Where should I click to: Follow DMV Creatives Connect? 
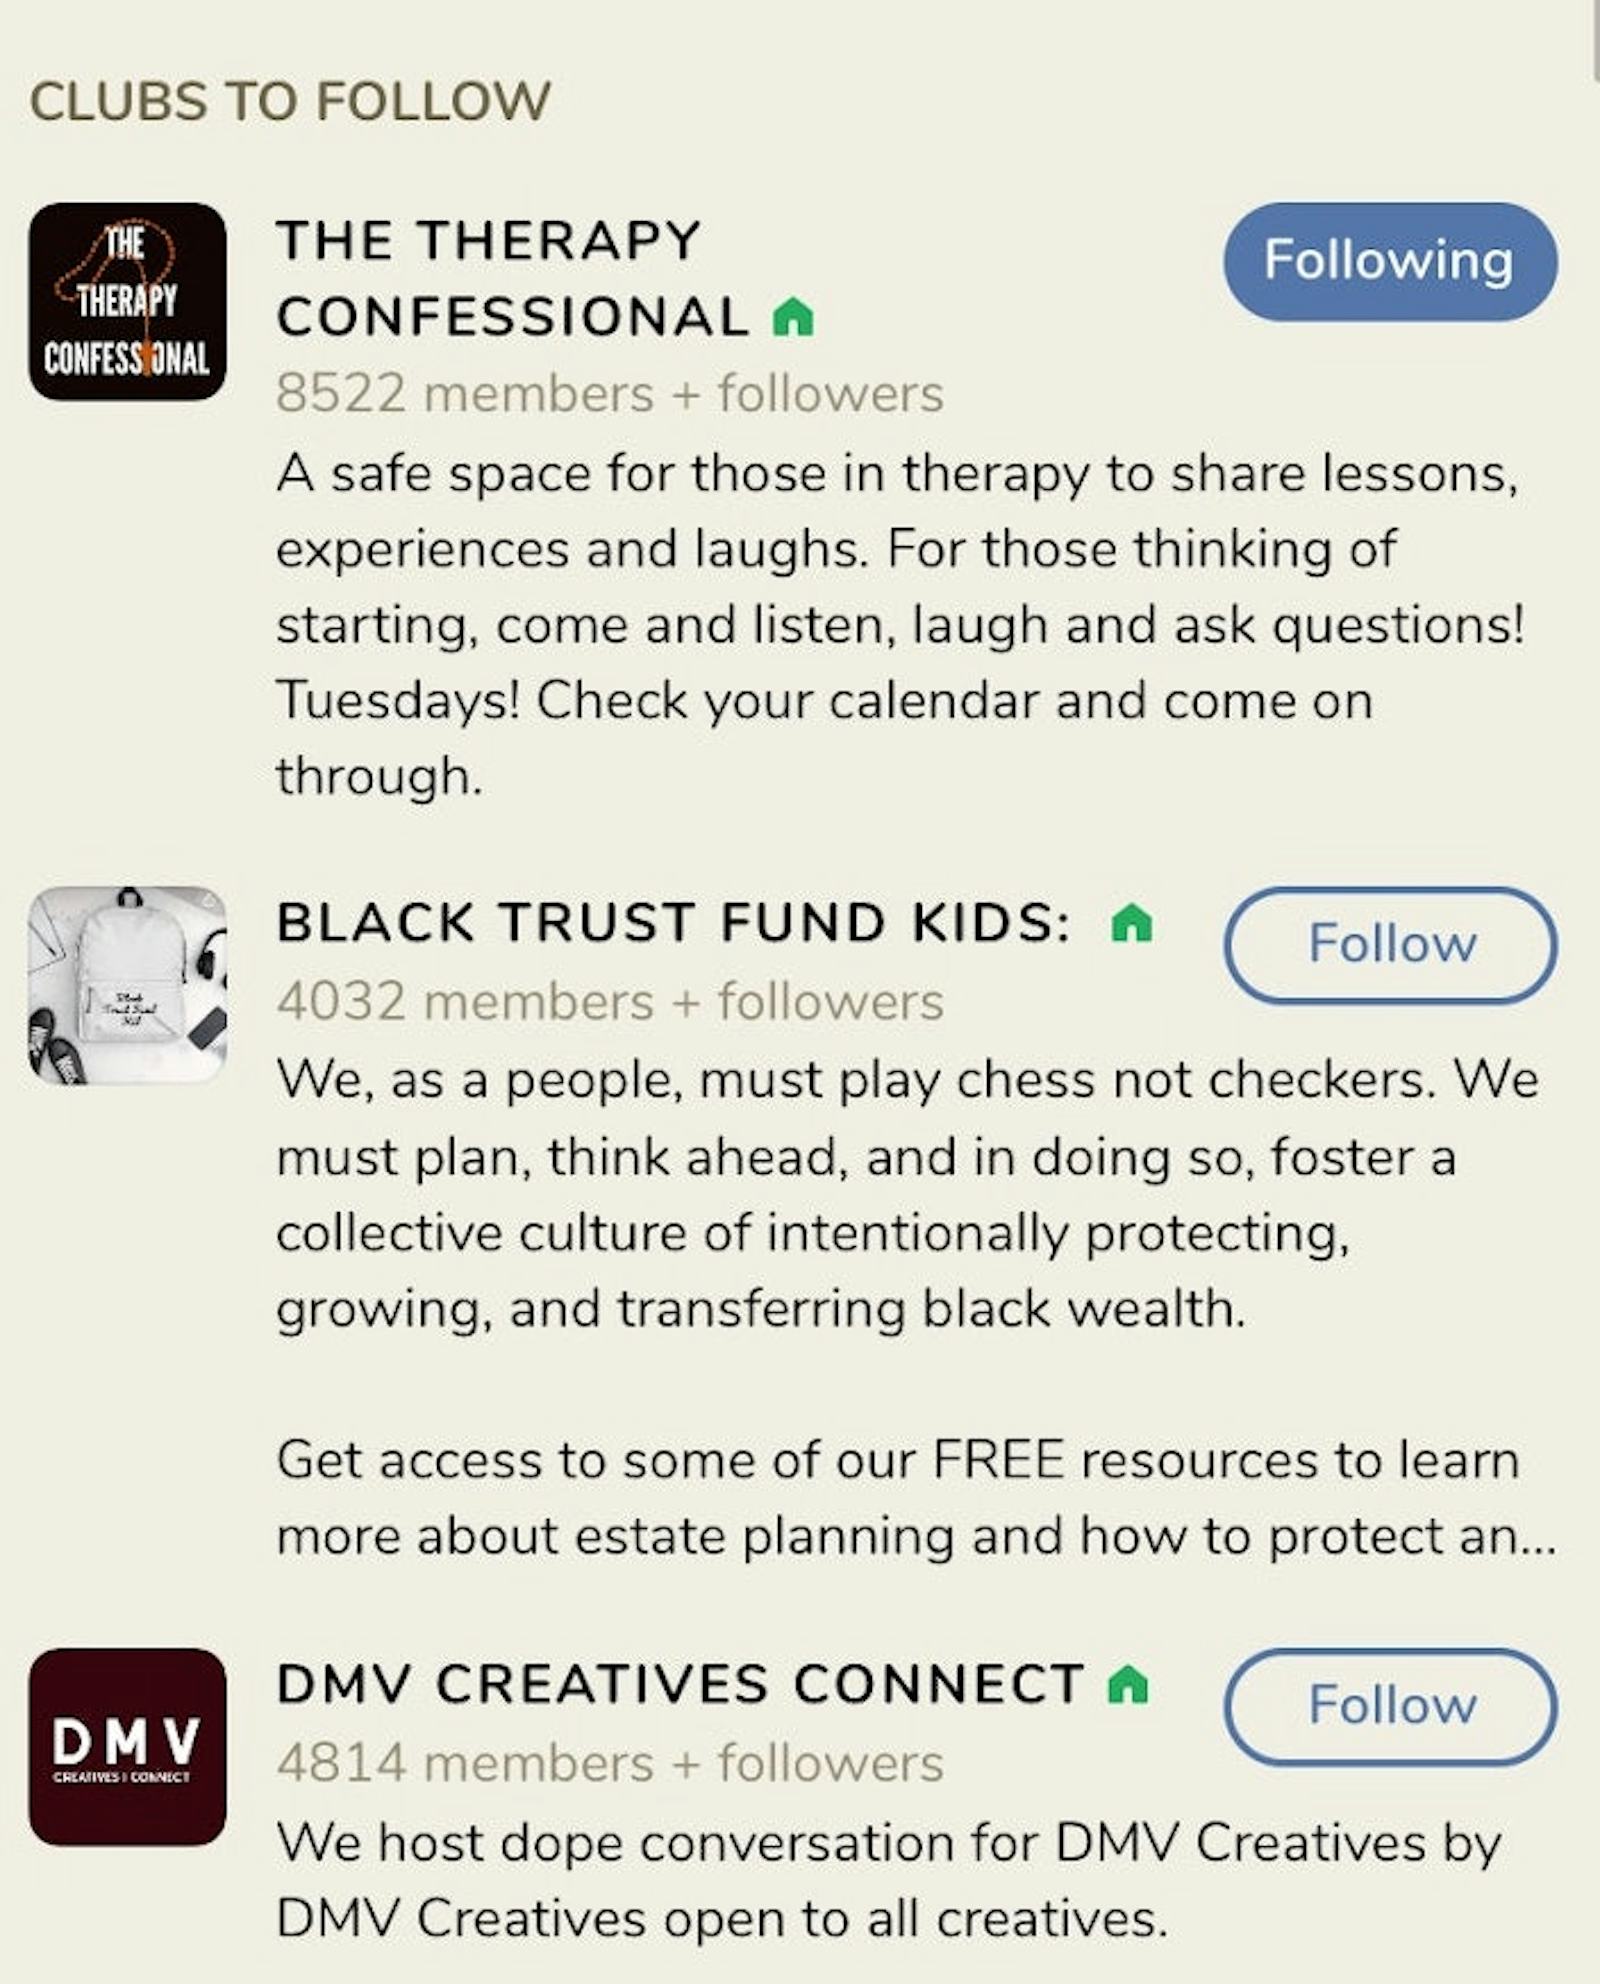(x=1390, y=1706)
